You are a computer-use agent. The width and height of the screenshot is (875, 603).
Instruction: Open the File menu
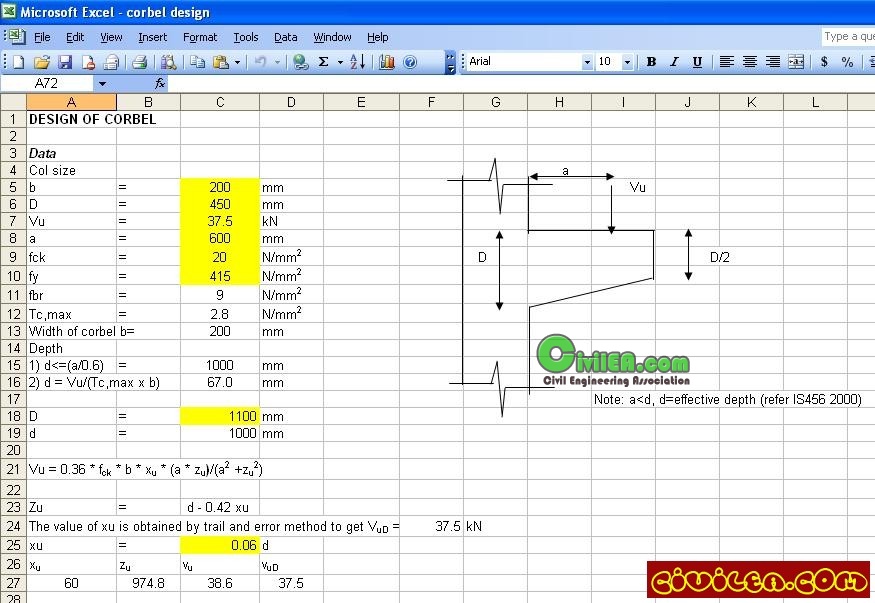pos(42,37)
